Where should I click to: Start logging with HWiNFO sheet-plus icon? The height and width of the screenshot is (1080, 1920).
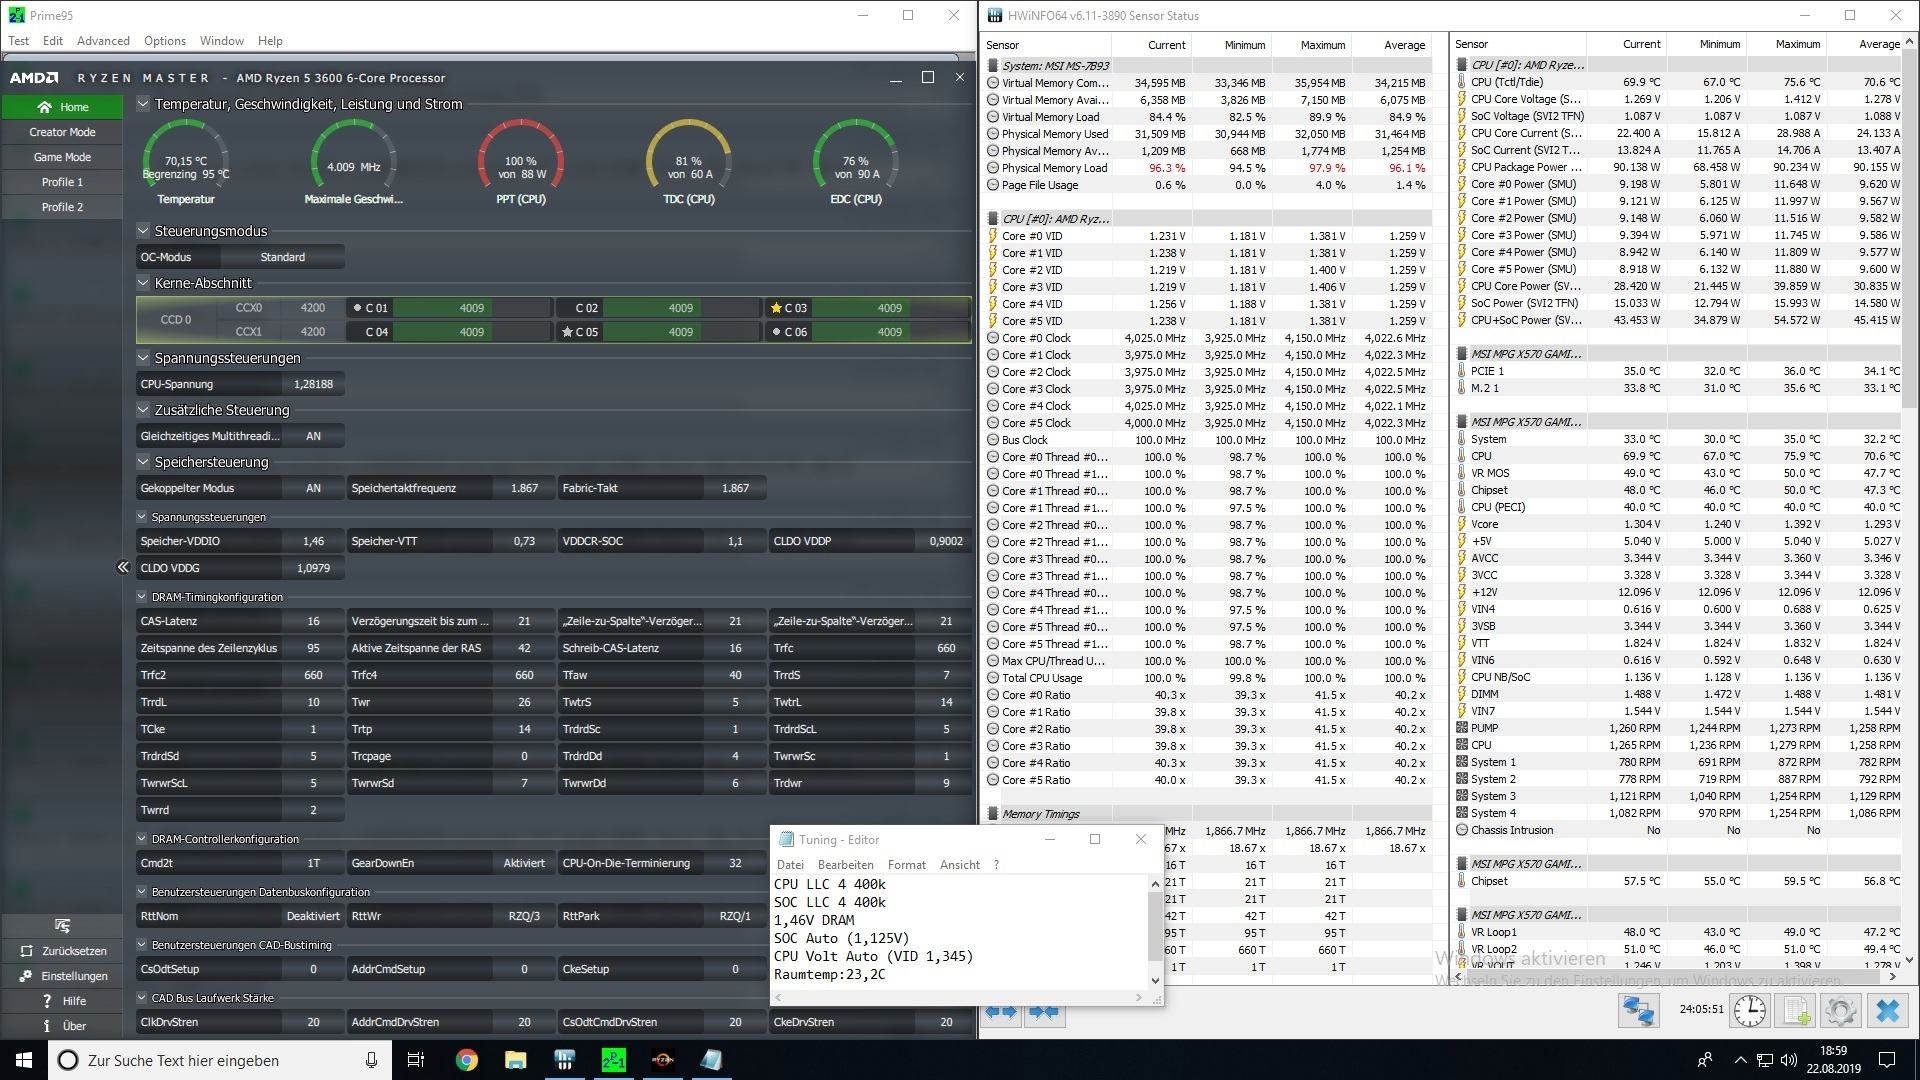[x=1796, y=1011]
